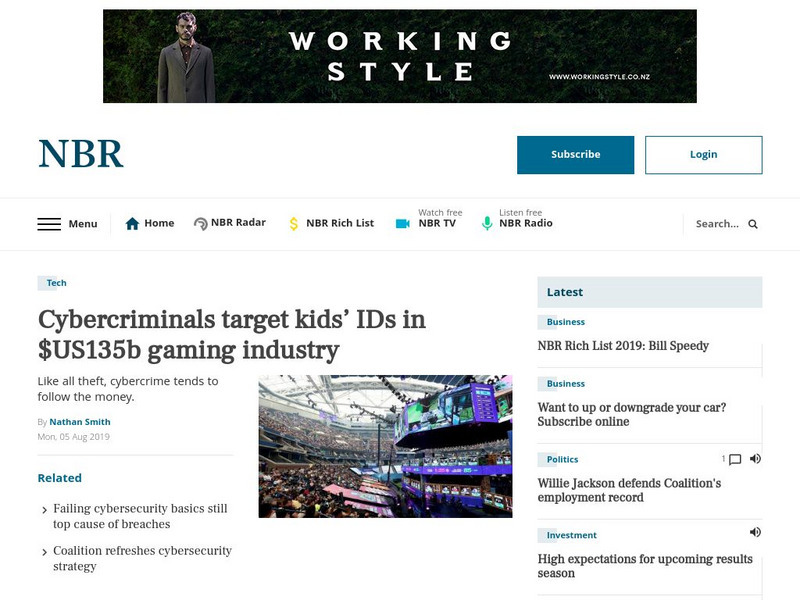Click the microphone icon for NBR Radio

[486, 223]
